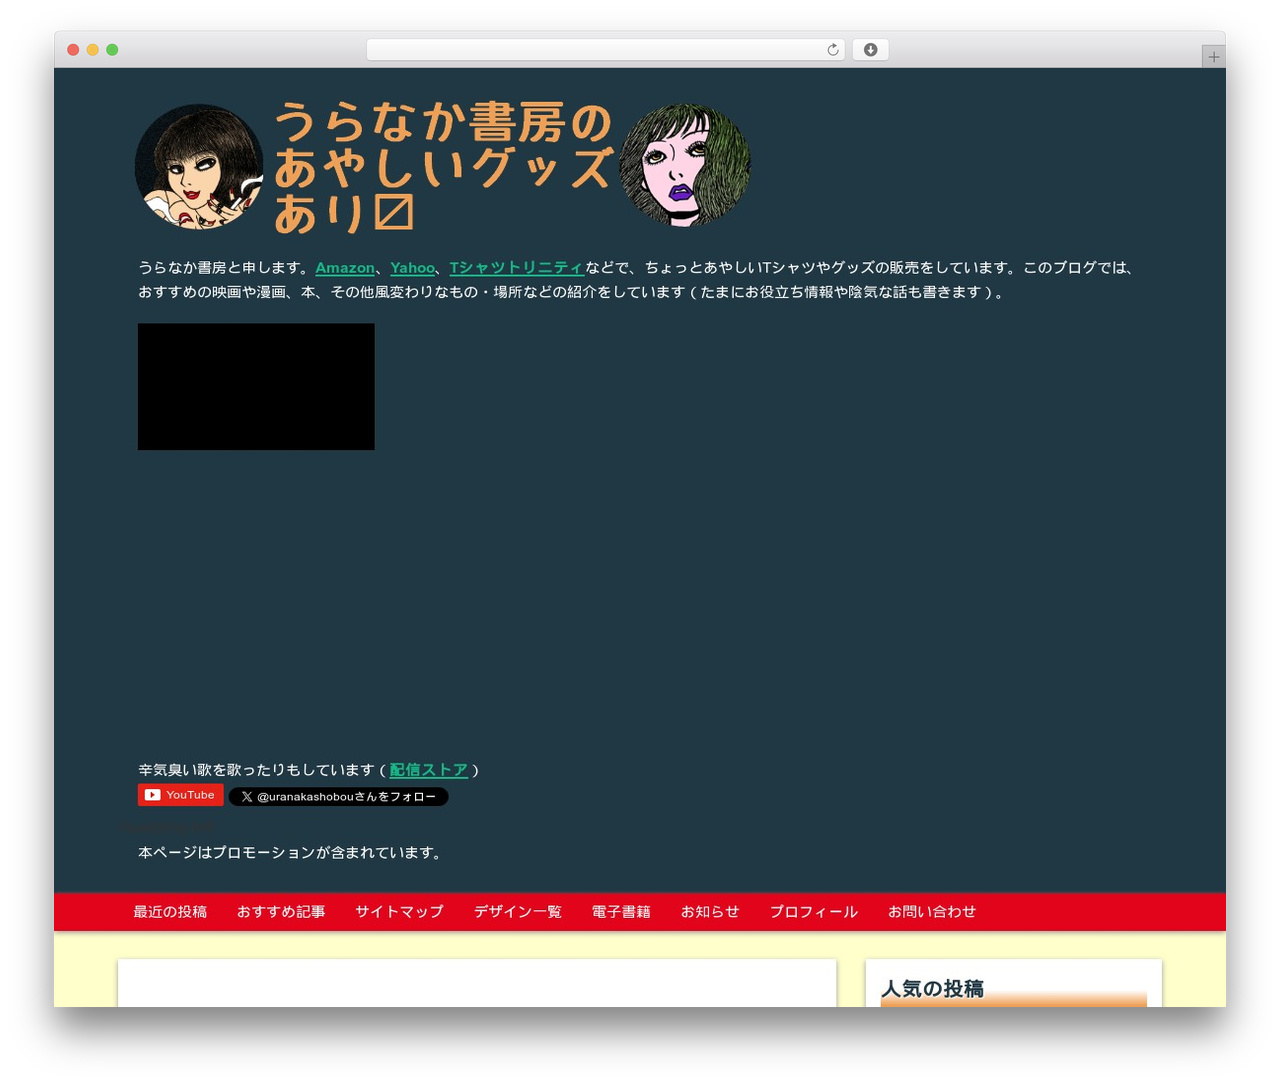The height and width of the screenshot is (1084, 1280).
Task: Open プロフィール navigation item
Action: (x=814, y=912)
